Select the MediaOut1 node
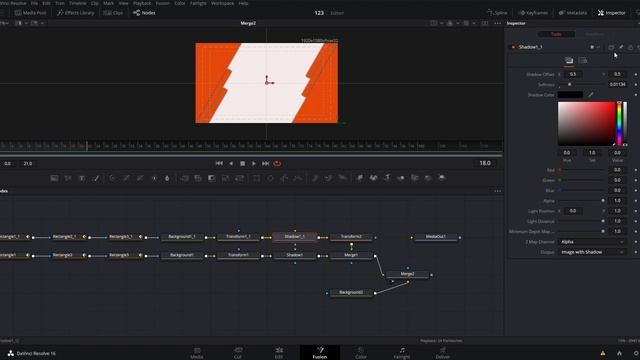Screen dimensions: 640x360 point(436,237)
